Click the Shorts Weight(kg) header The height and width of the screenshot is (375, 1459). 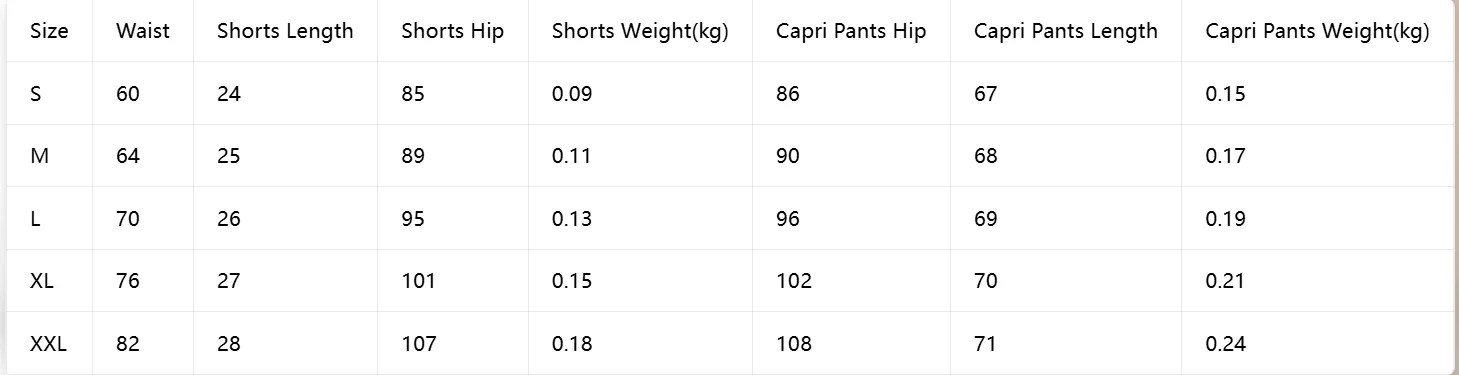(640, 31)
